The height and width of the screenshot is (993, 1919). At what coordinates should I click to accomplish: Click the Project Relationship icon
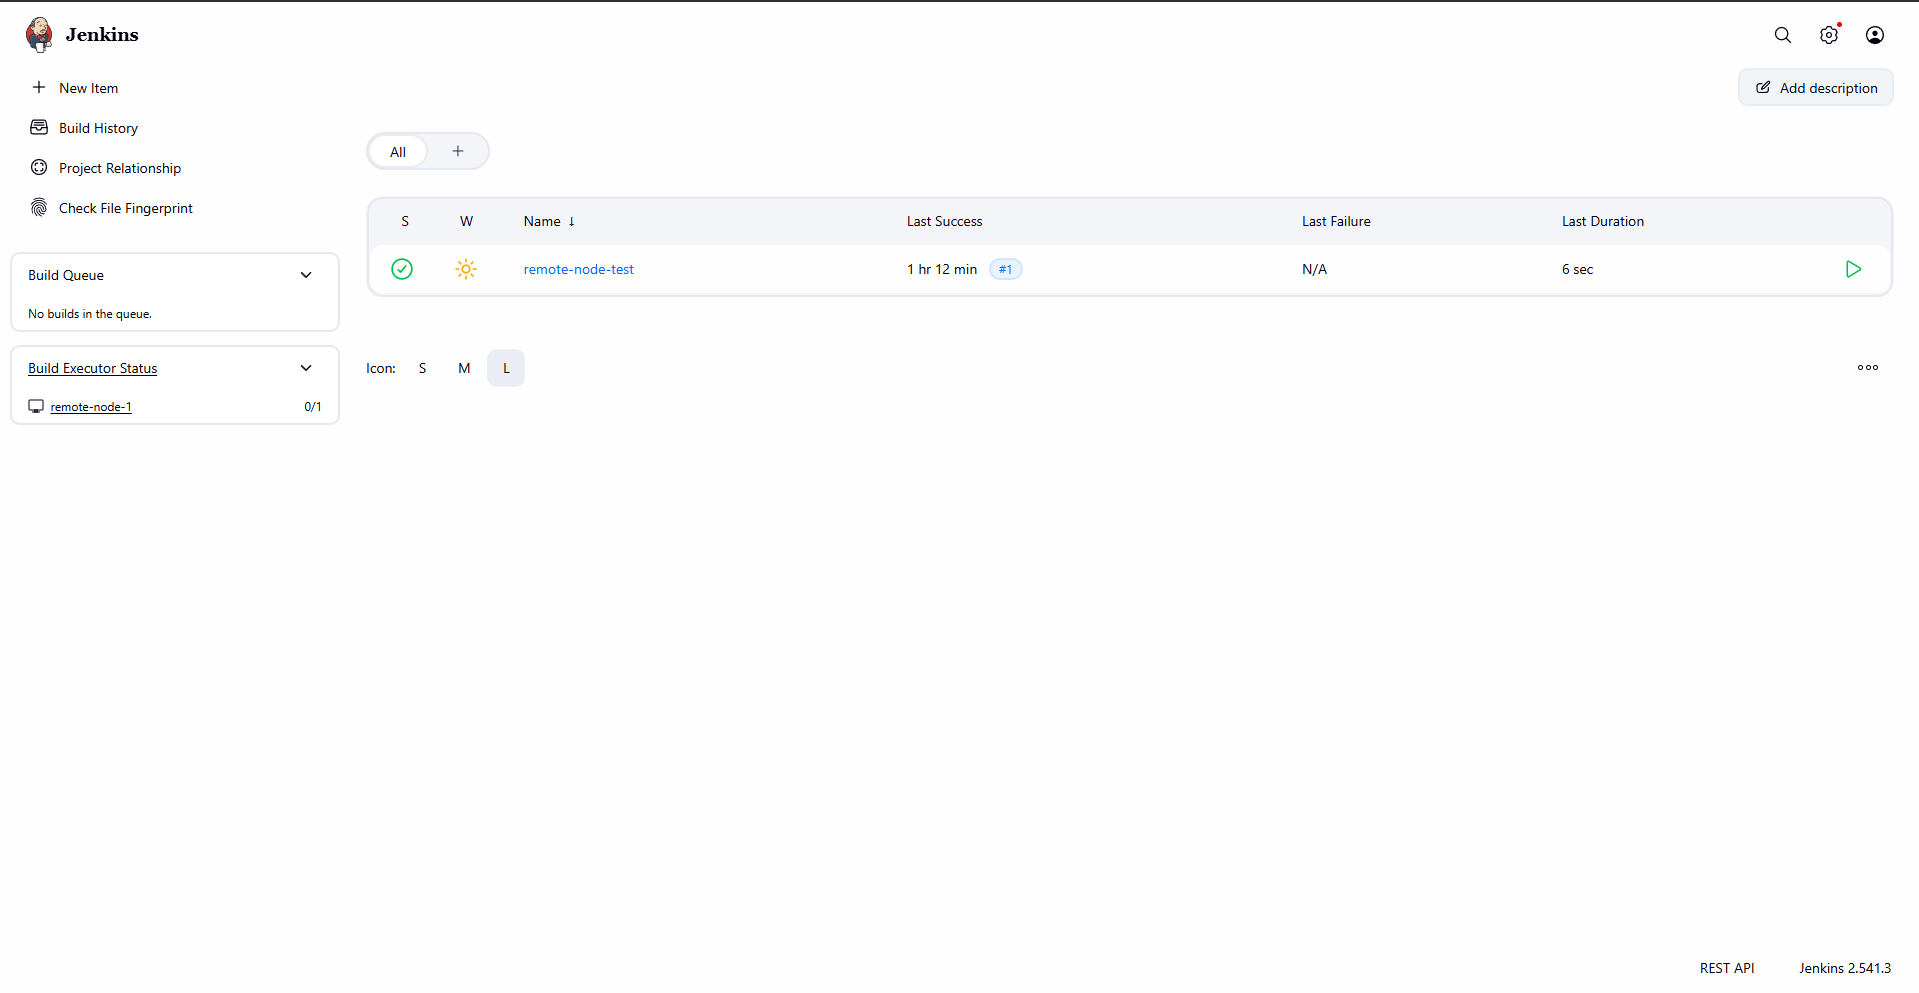tap(39, 167)
